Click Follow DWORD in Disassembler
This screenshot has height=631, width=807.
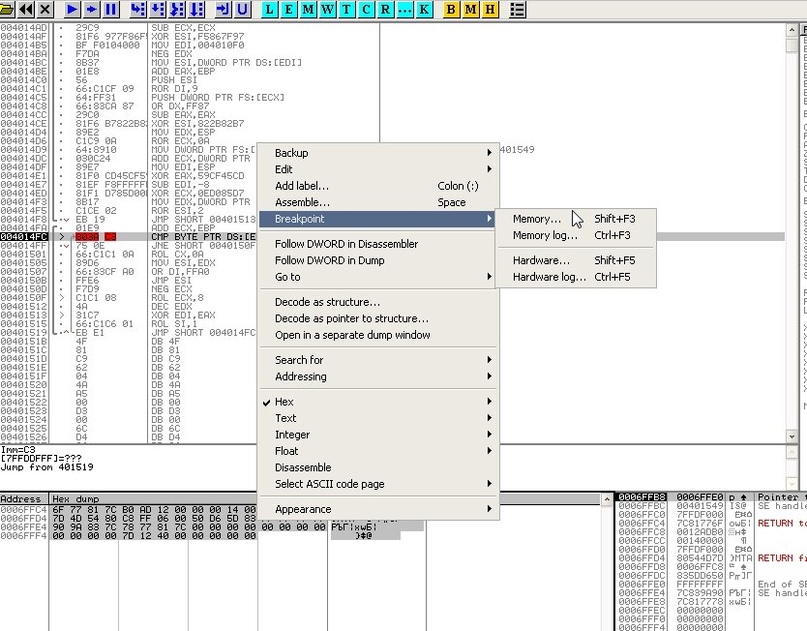(x=346, y=244)
